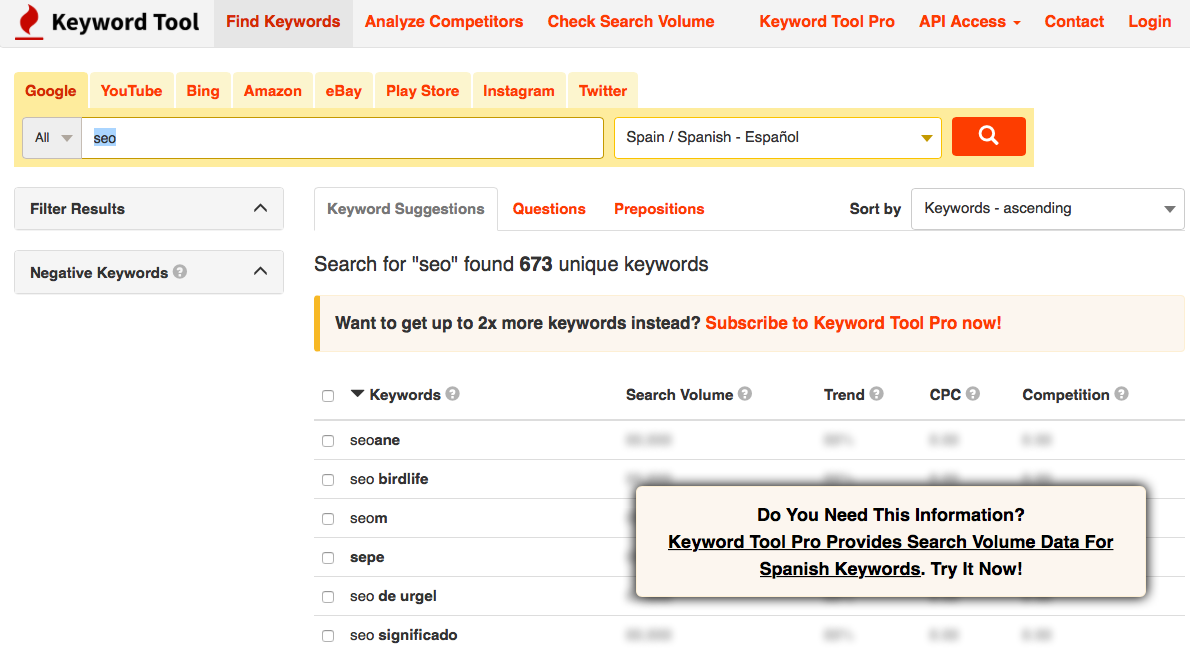Switch to the YouTube tab

(131, 91)
